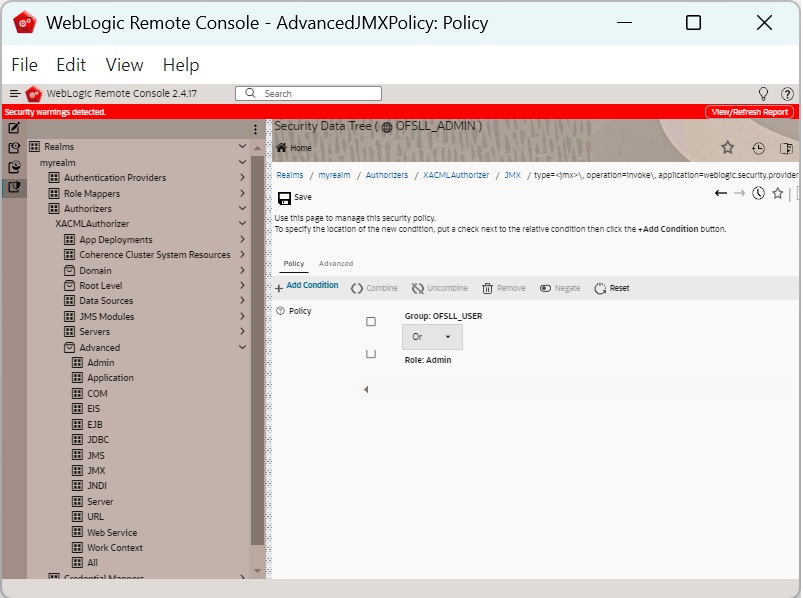Bookmark page with banner star icon
The width and height of the screenshot is (803, 598).
pyautogui.click(x=727, y=148)
